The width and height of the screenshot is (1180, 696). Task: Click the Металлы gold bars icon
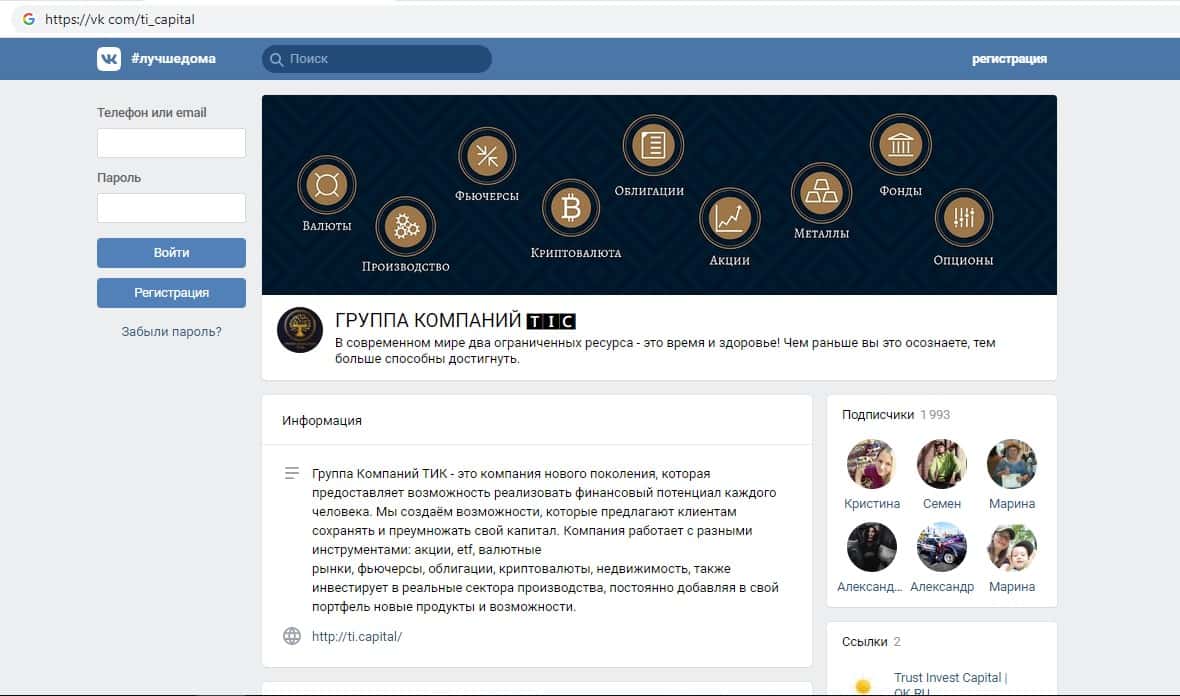click(x=821, y=193)
